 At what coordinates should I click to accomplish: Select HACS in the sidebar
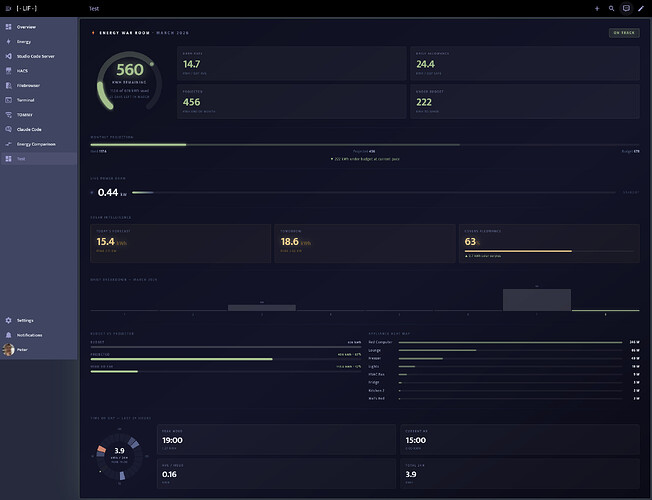(x=39, y=71)
